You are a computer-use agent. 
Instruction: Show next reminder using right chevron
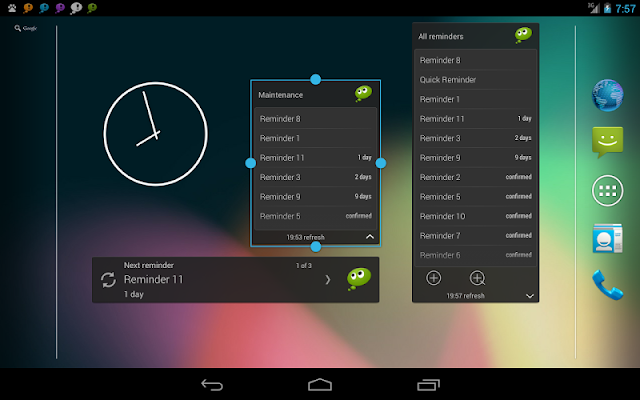click(x=328, y=280)
